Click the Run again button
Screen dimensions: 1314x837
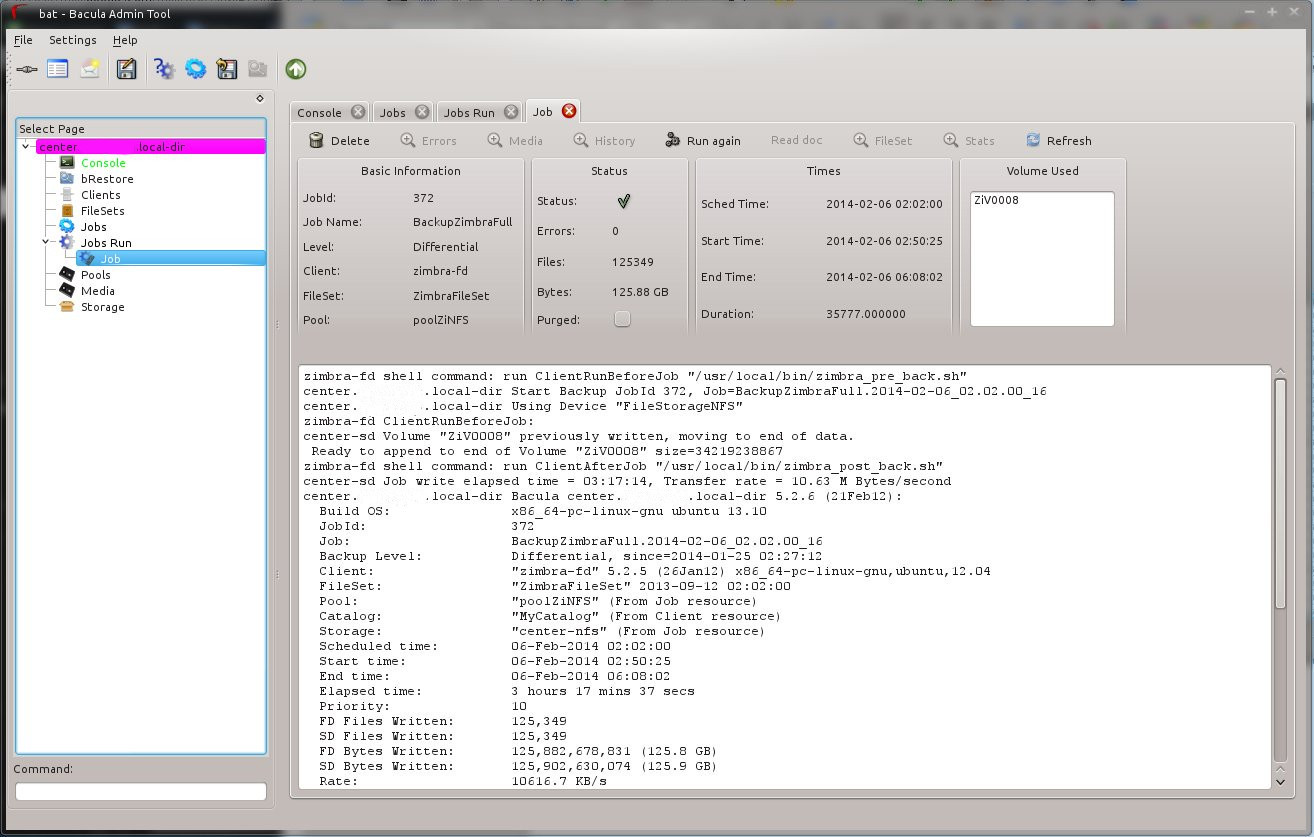703,141
